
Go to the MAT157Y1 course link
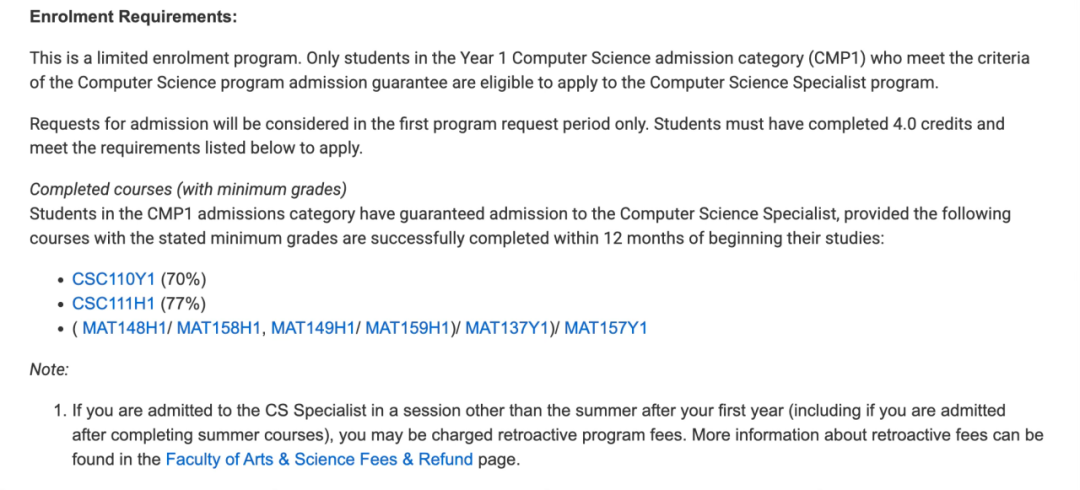click(x=606, y=329)
